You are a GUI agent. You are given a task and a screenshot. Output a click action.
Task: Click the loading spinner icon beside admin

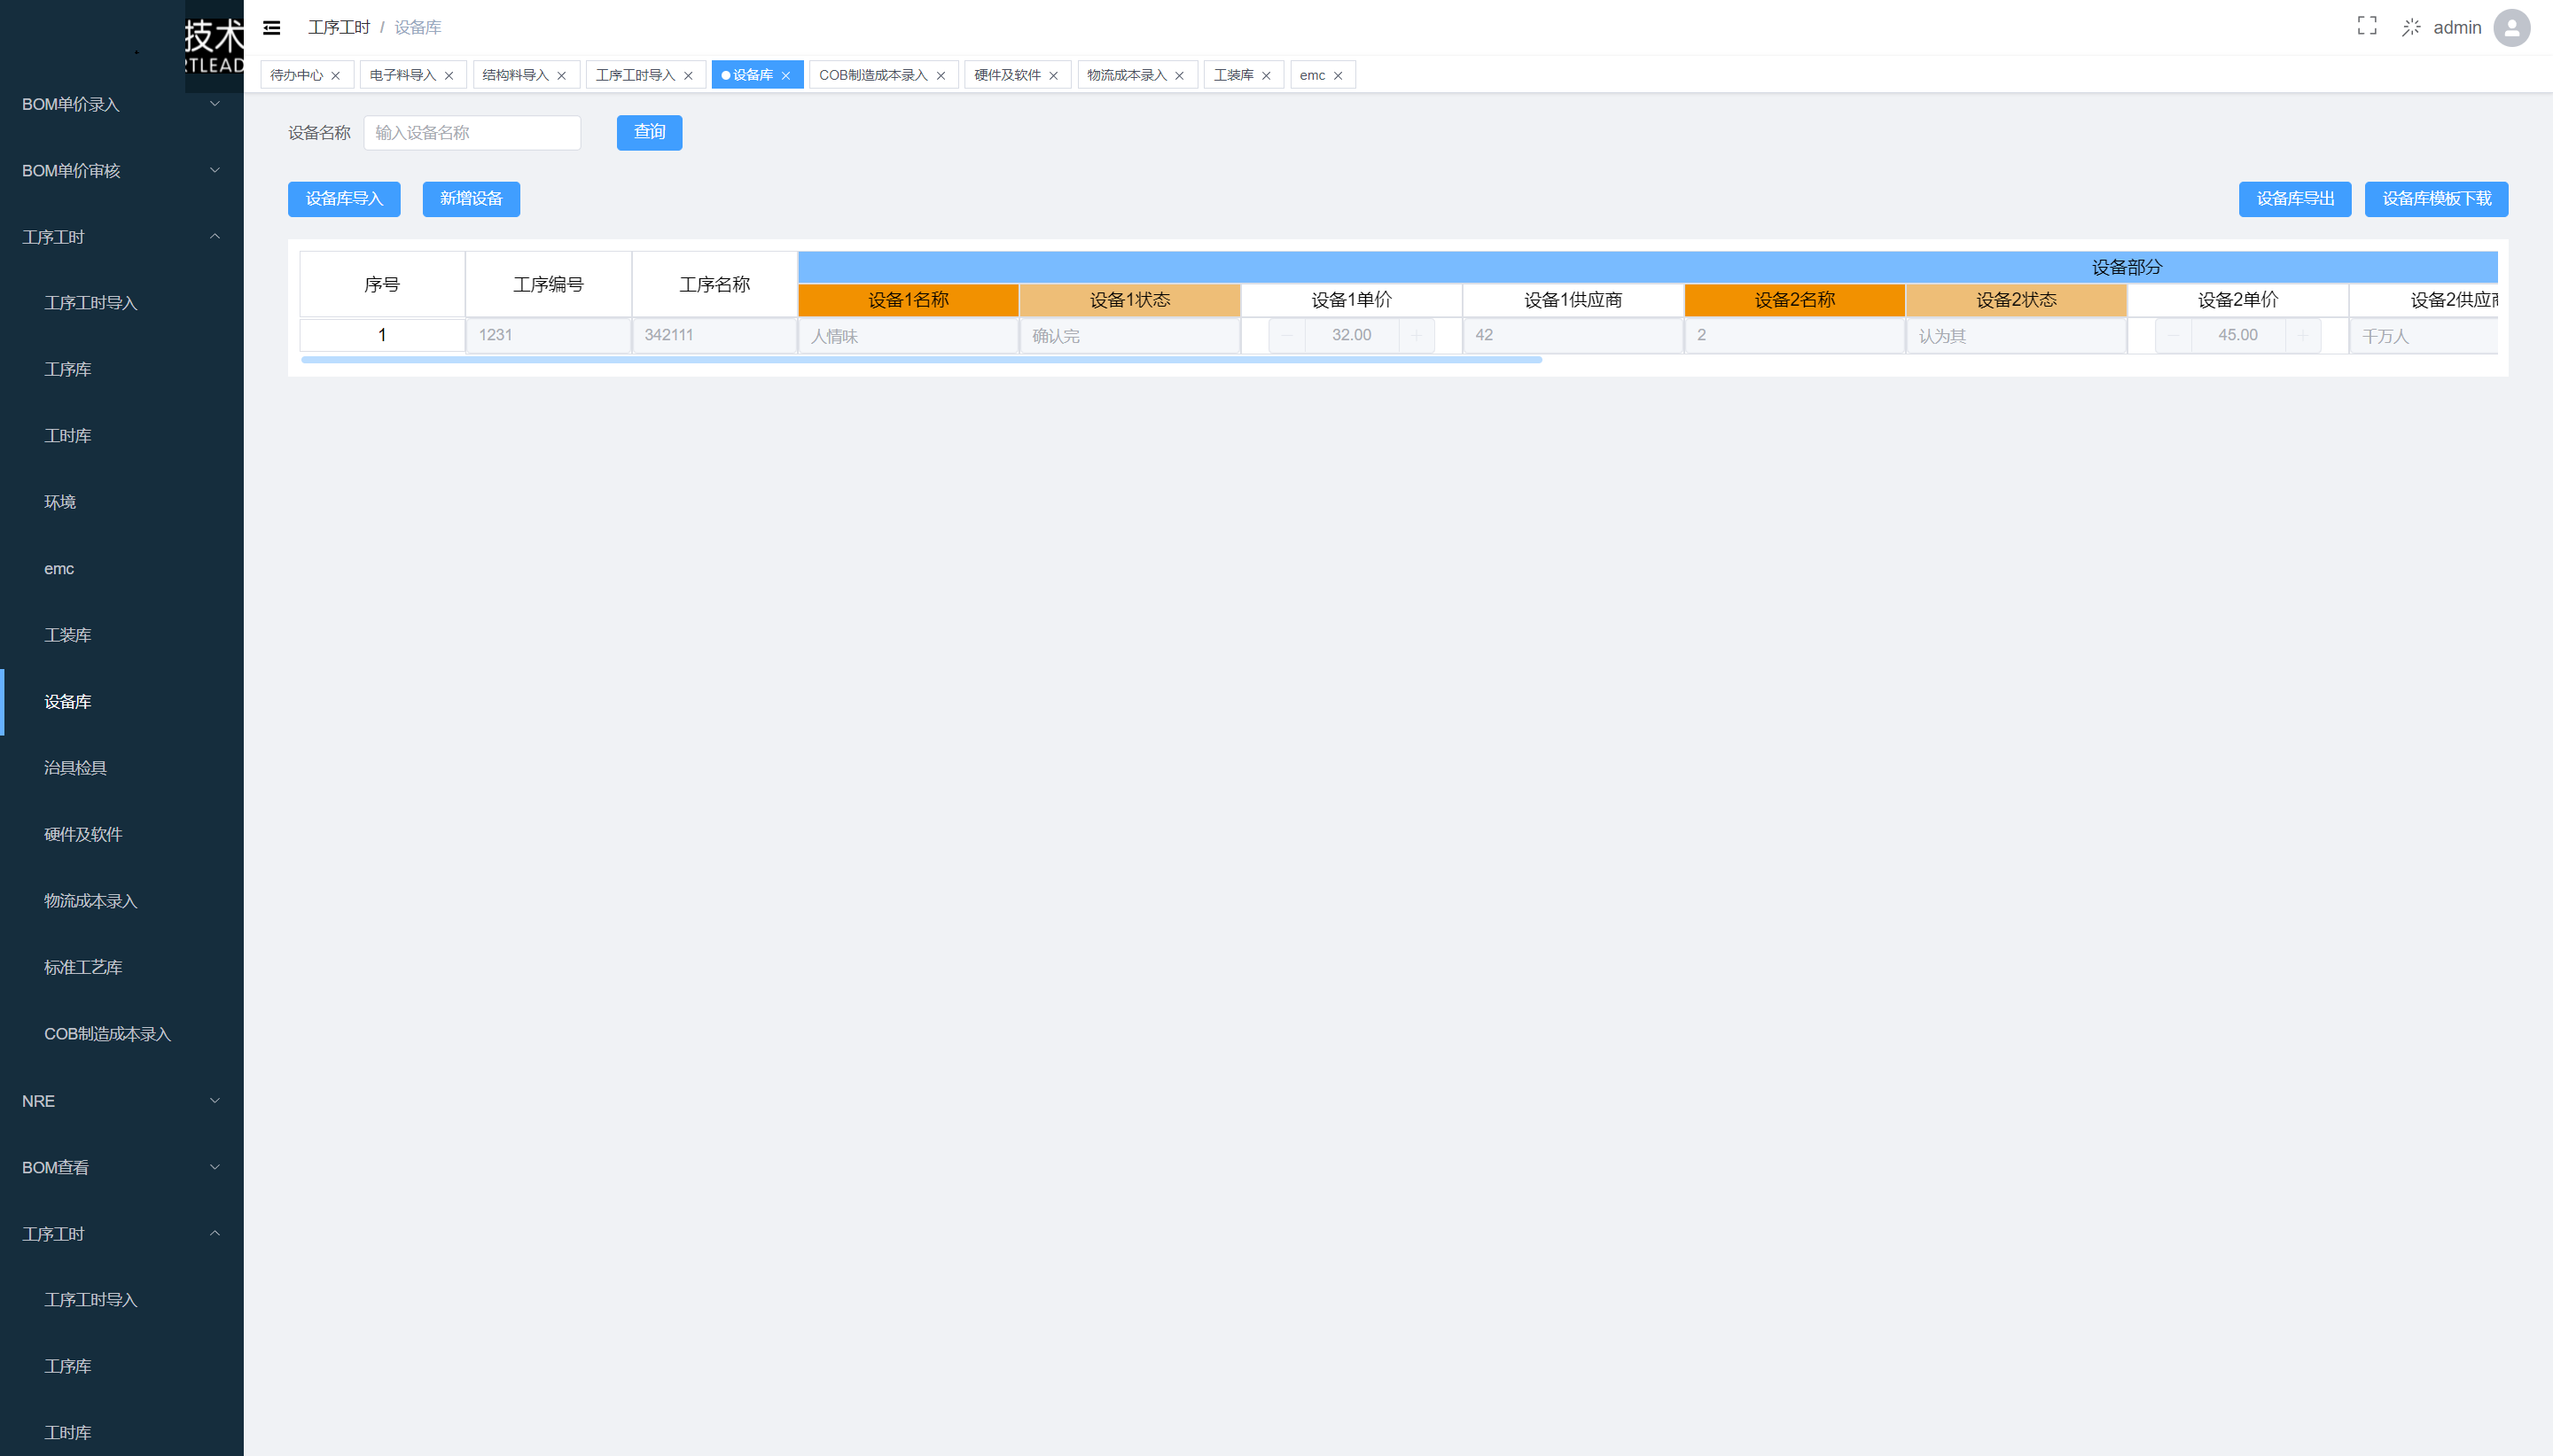click(x=2411, y=27)
